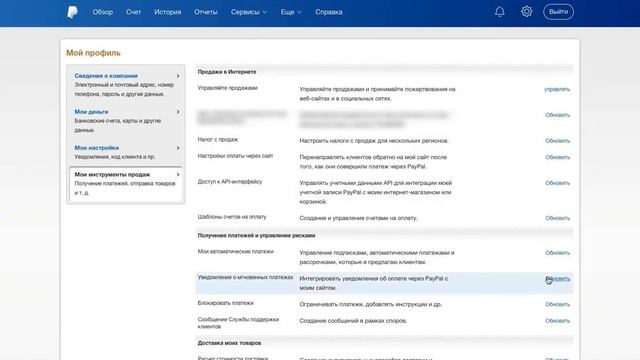This screenshot has width=640, height=360.
Task: Click Обновить for Шаблоны счетов на оплату
Action: [x=558, y=218]
